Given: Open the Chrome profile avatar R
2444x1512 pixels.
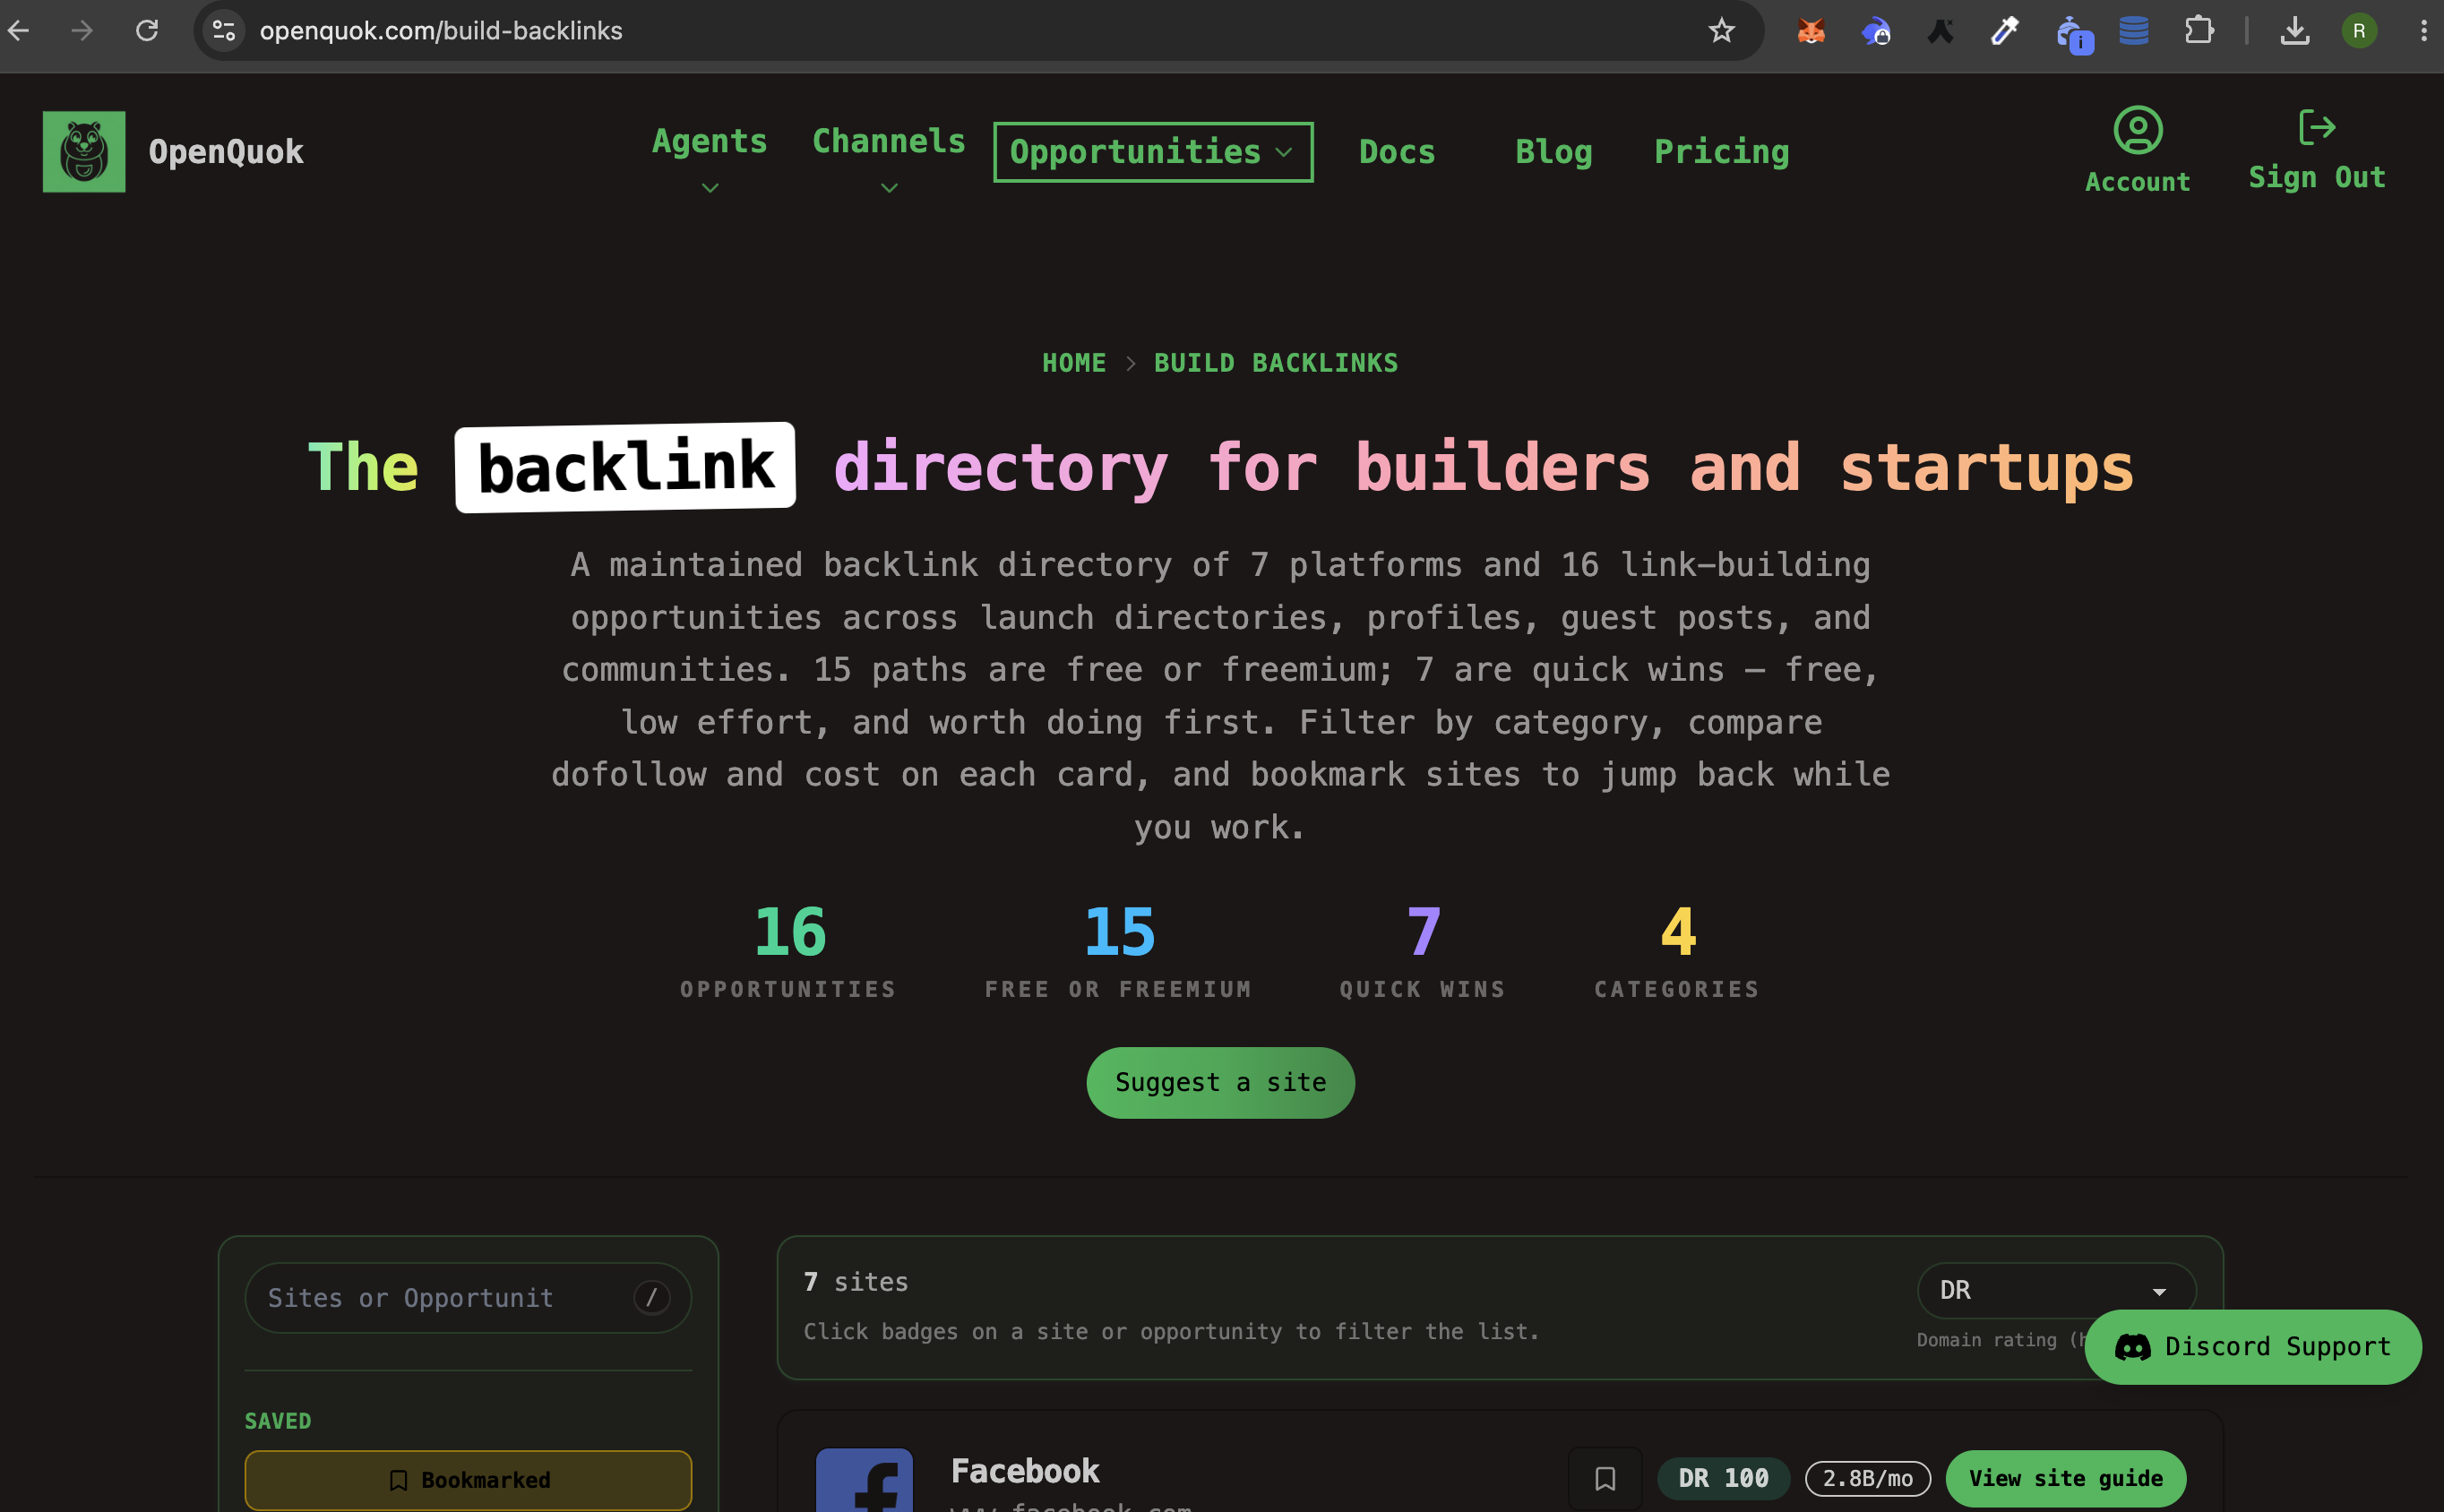Looking at the screenshot, I should tap(2359, 31).
